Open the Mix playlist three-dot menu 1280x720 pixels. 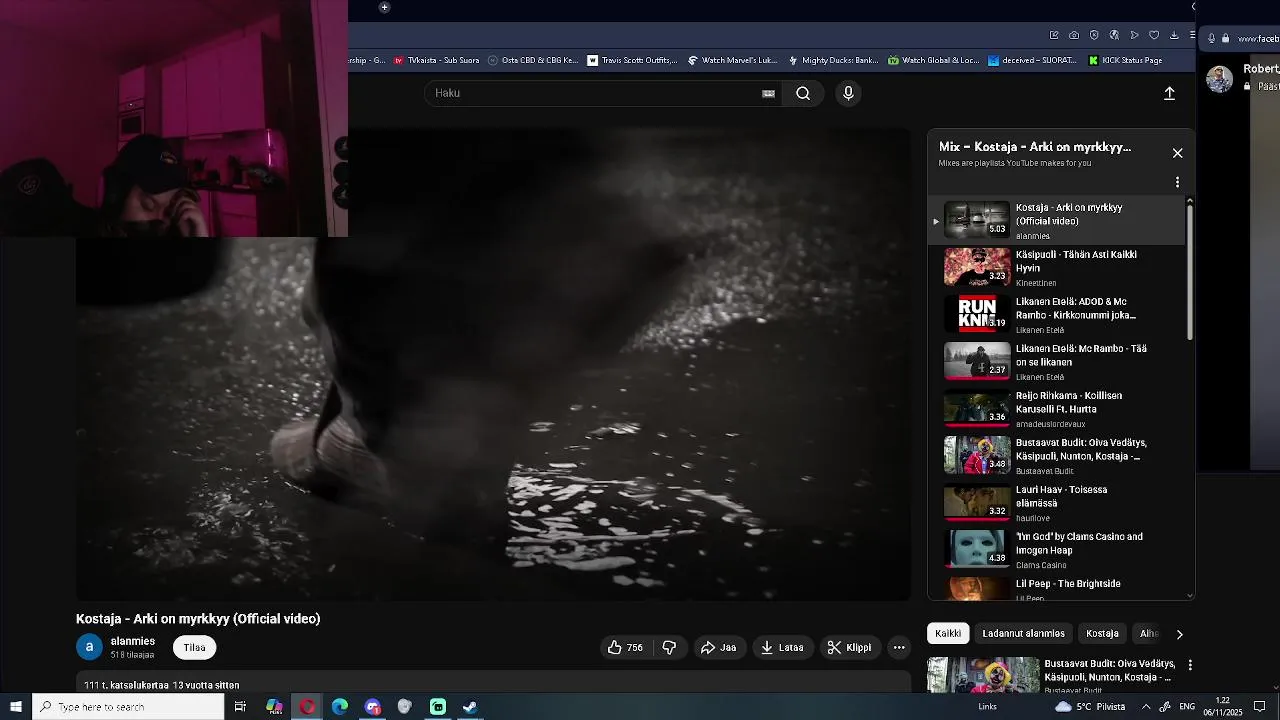[x=1177, y=182]
